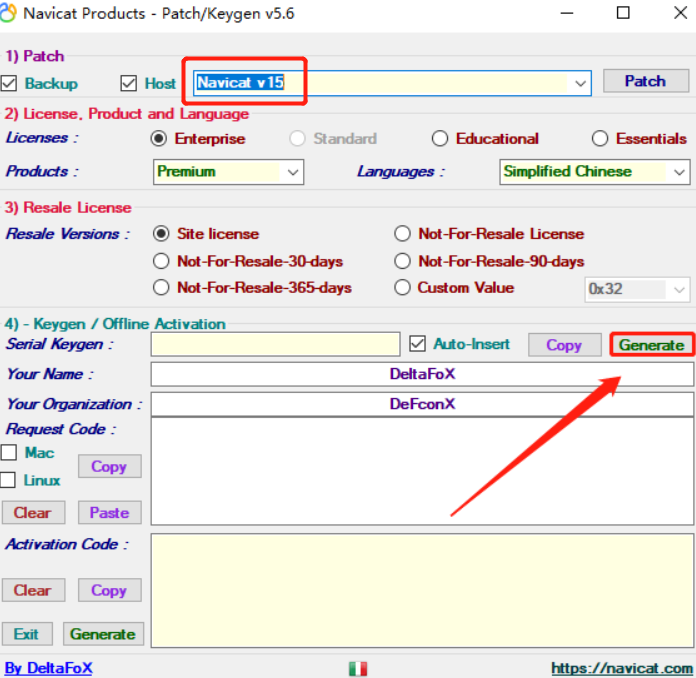Pick Not-For-Resale-365-days radio option
This screenshot has height=678, width=696.
(161, 288)
